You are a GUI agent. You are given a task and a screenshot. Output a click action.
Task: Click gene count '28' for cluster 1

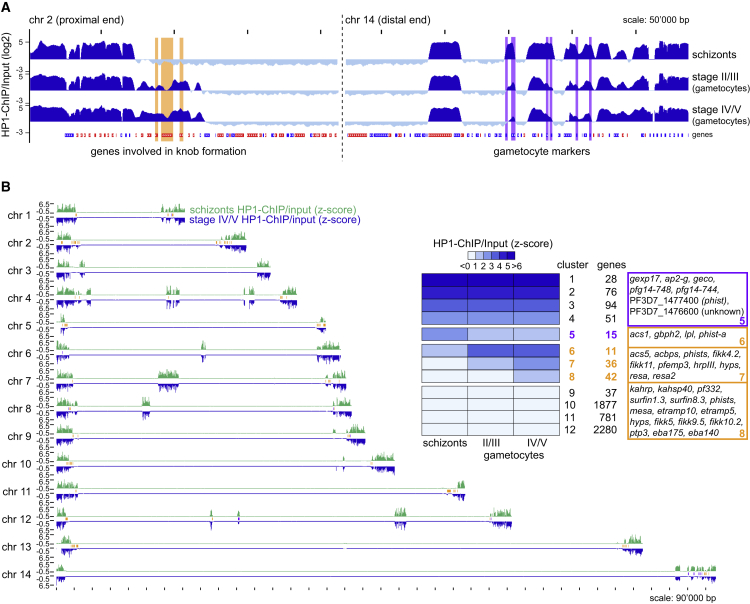611,279
